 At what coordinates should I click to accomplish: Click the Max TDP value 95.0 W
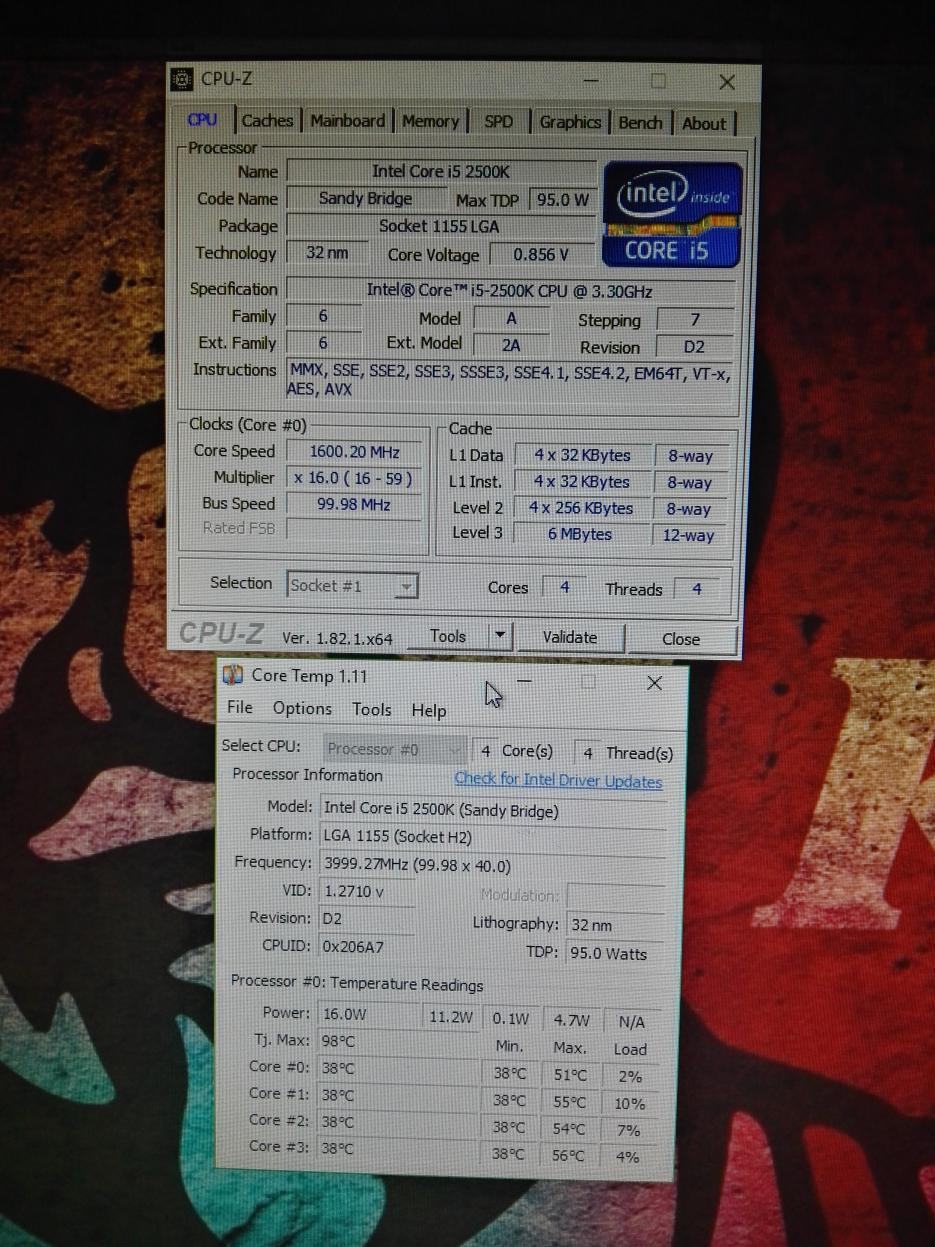562,200
